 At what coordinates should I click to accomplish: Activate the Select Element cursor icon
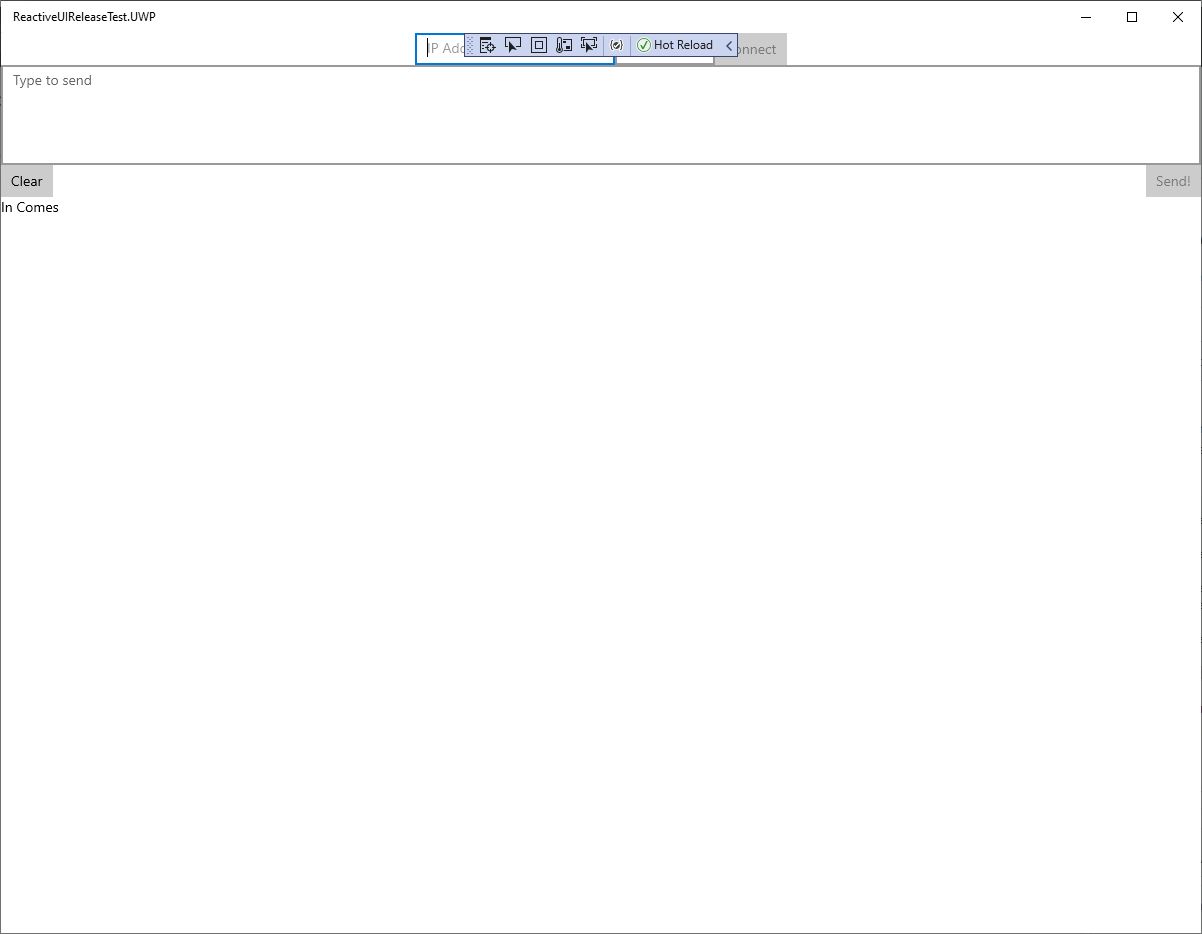pos(513,45)
